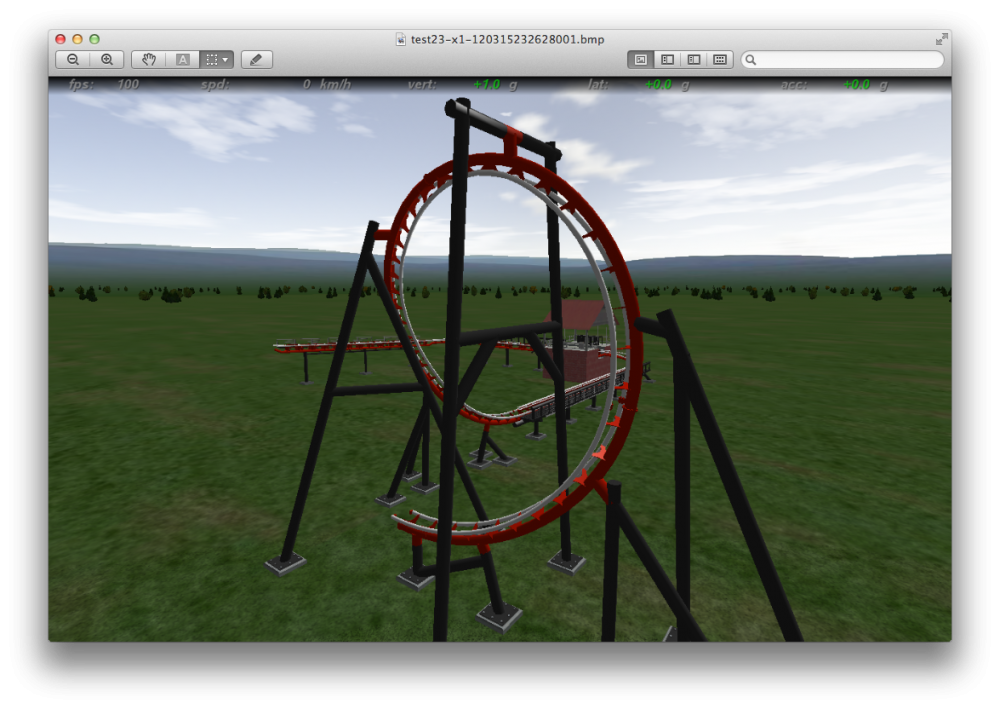Screen dimensions: 1000x709
Task: Switch to Content Only view mode
Action: (x=641, y=60)
